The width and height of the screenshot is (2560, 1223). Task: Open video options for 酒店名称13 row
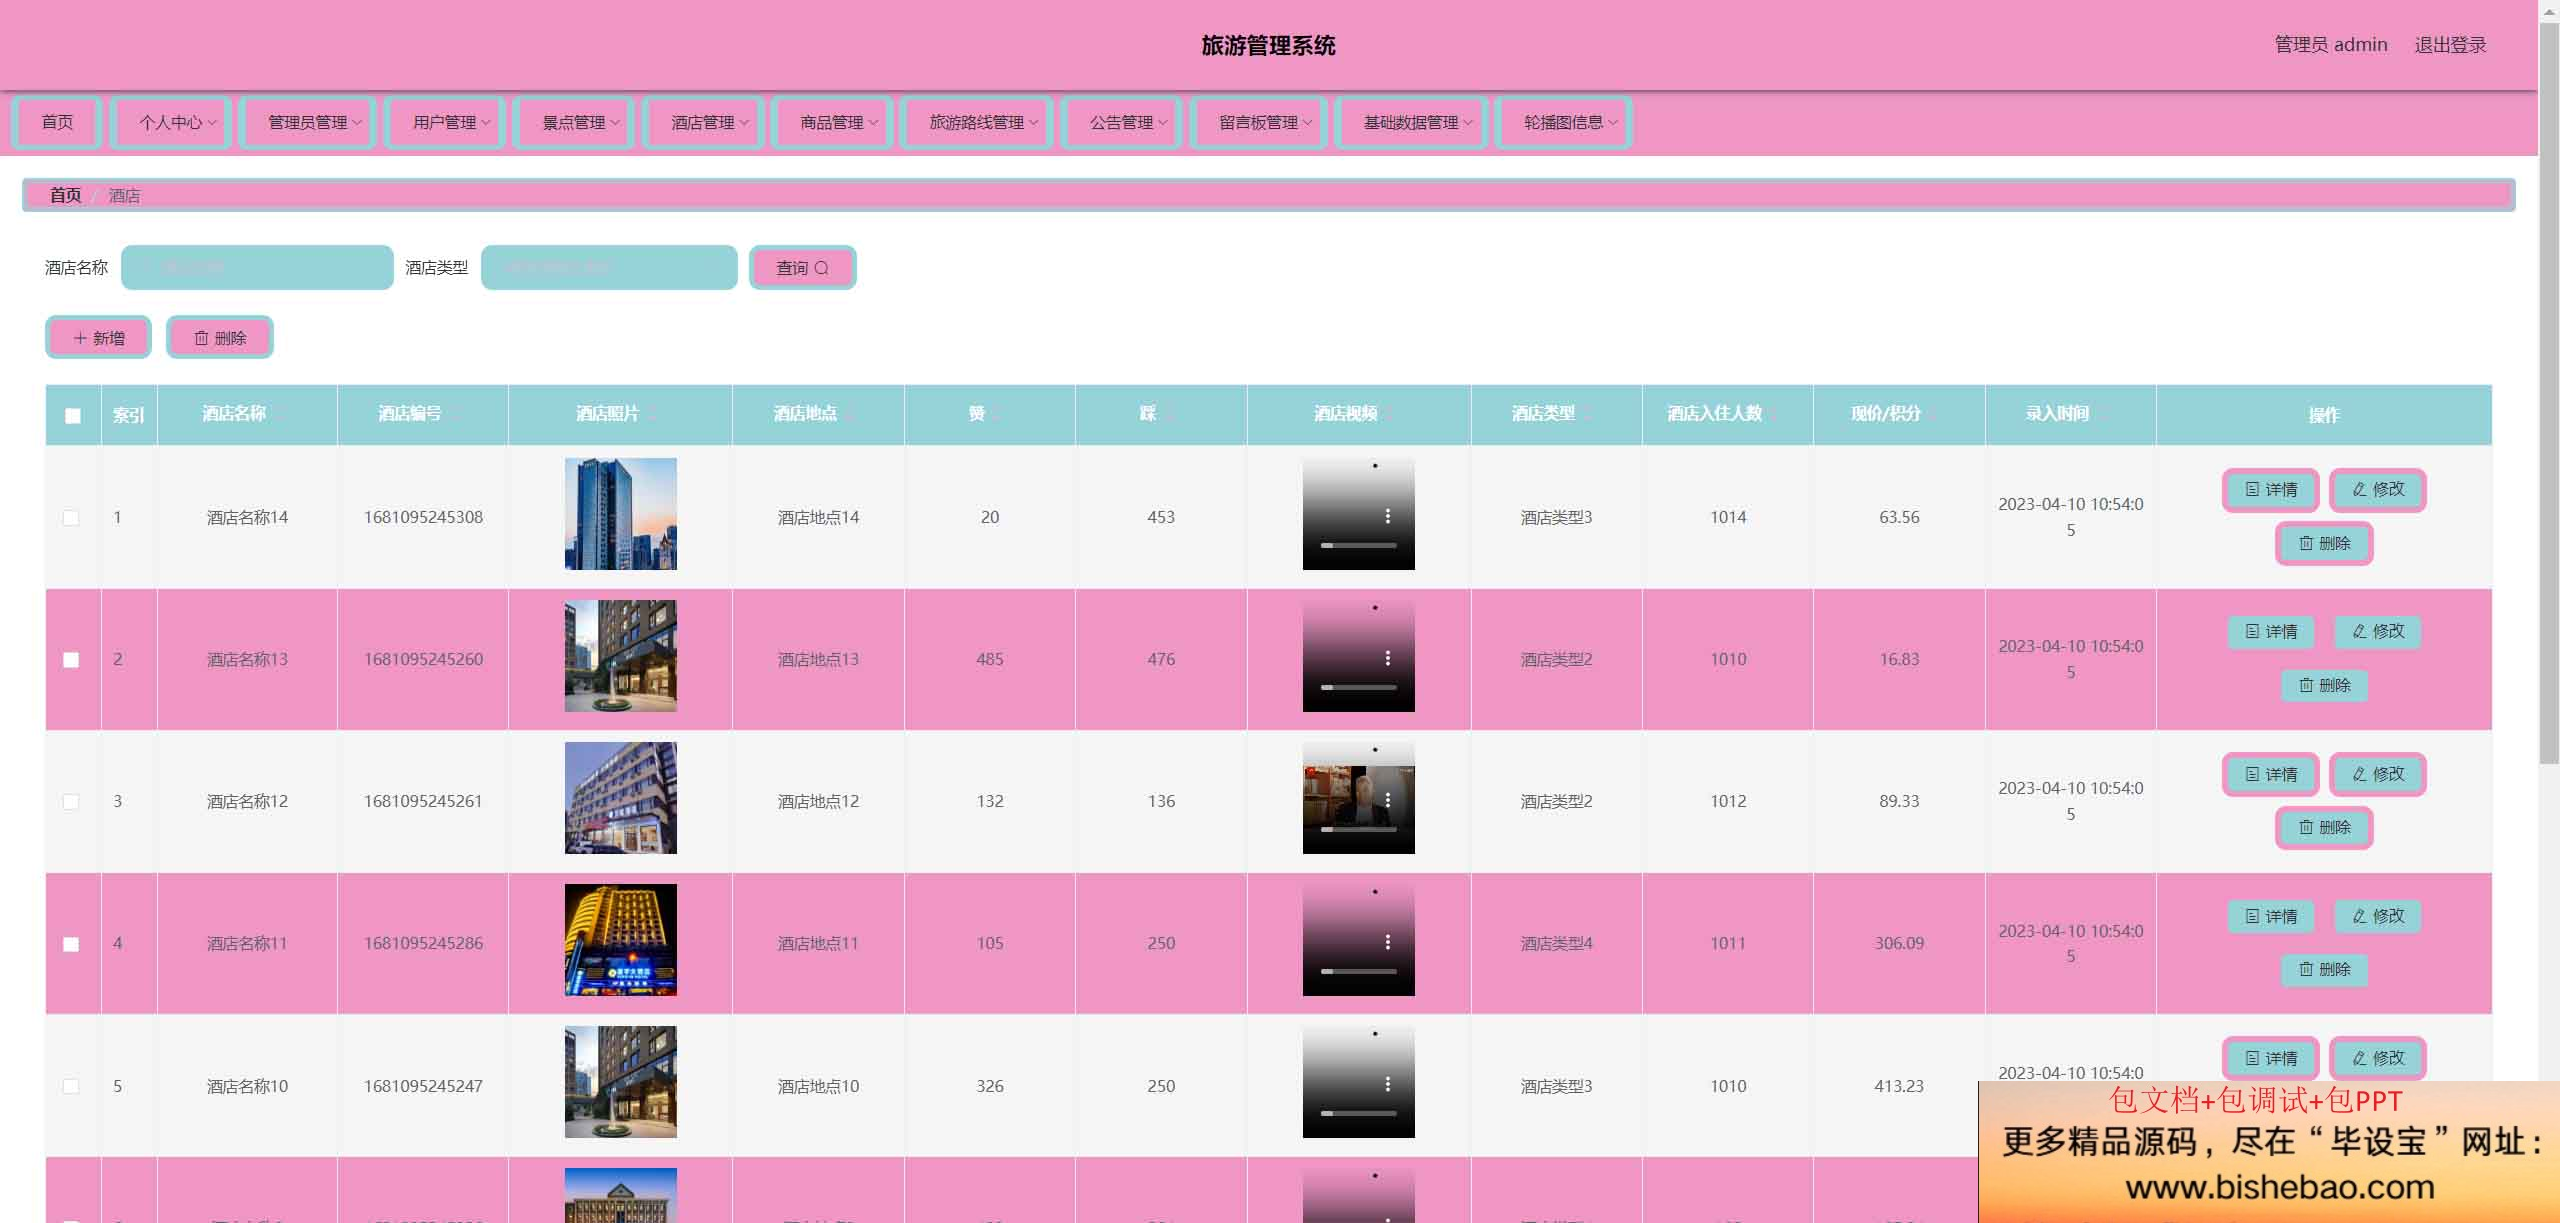[1387, 658]
